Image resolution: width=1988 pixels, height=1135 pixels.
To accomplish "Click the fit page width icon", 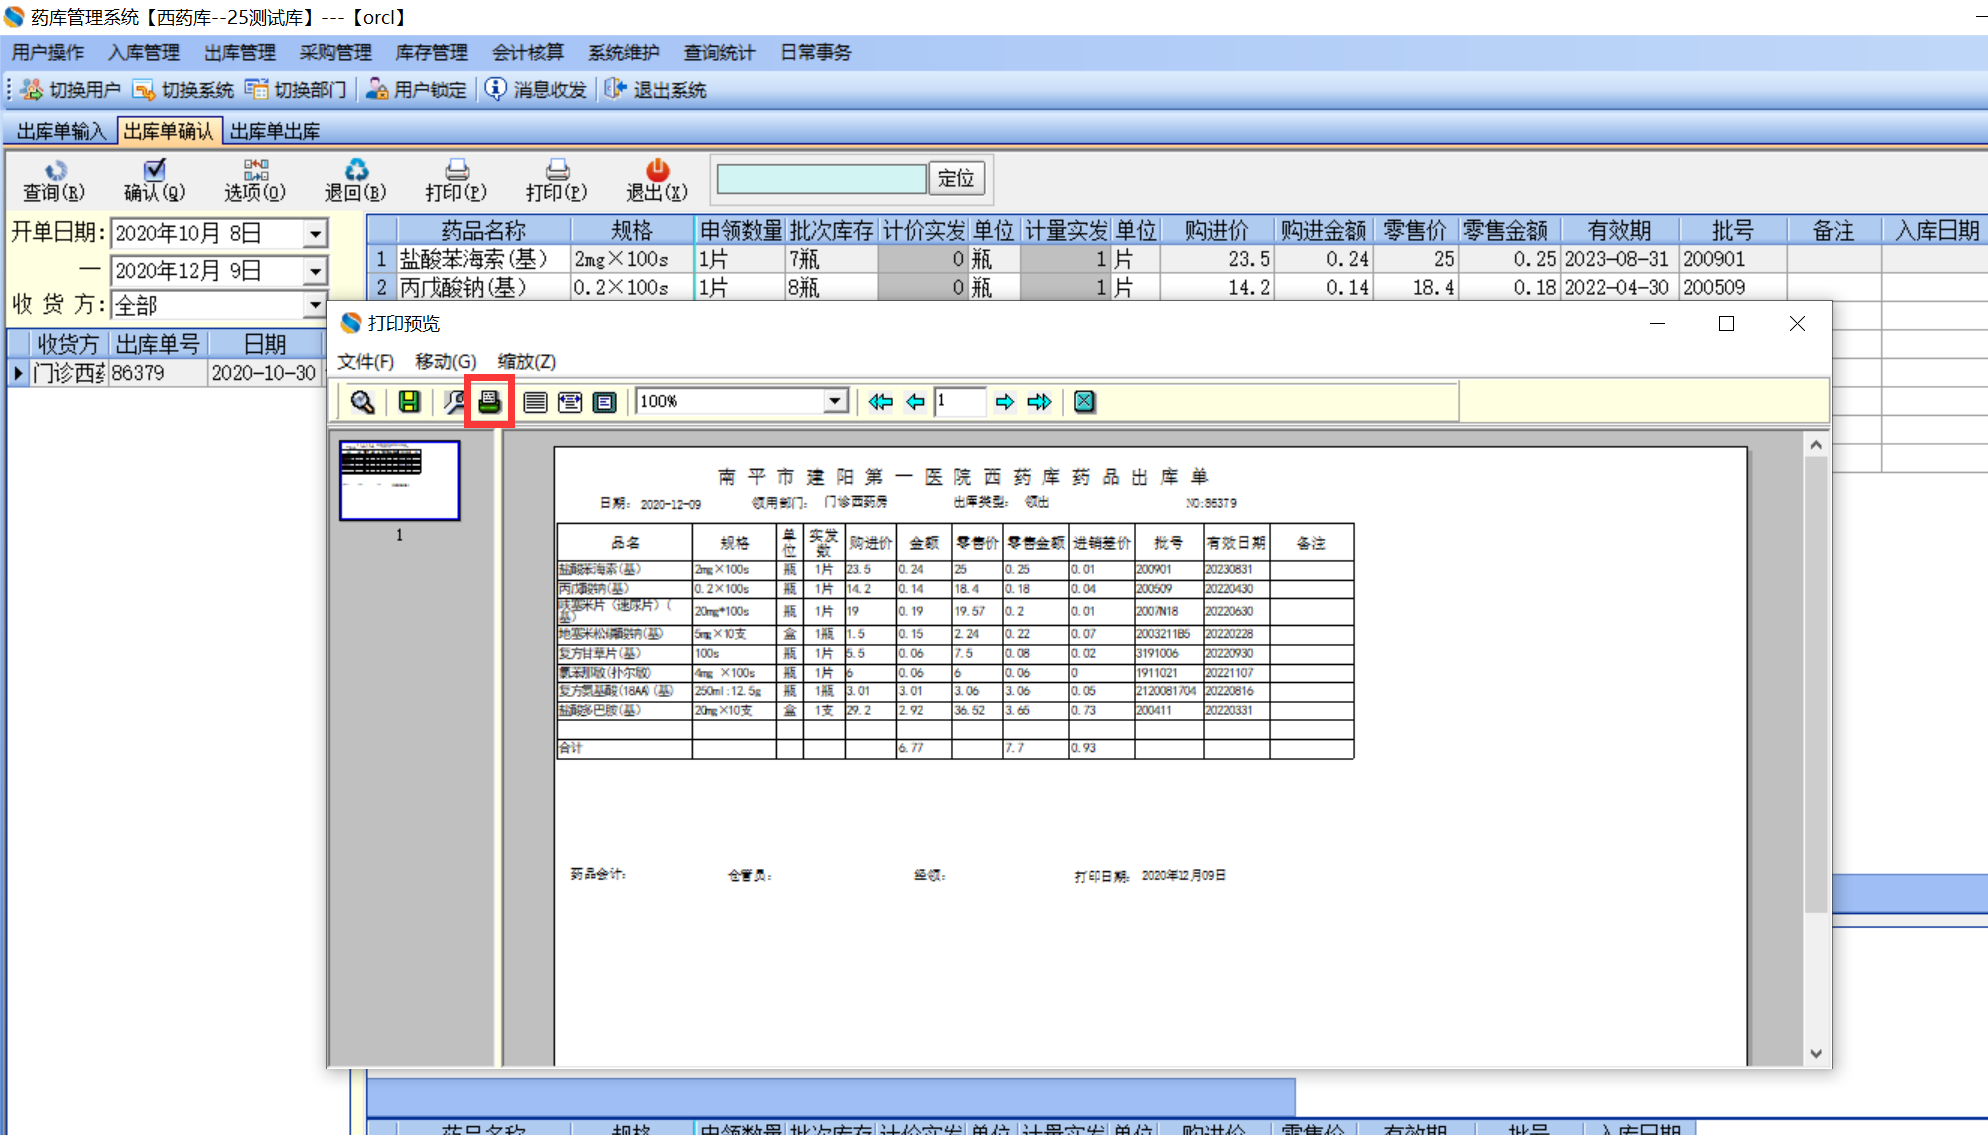I will [570, 402].
